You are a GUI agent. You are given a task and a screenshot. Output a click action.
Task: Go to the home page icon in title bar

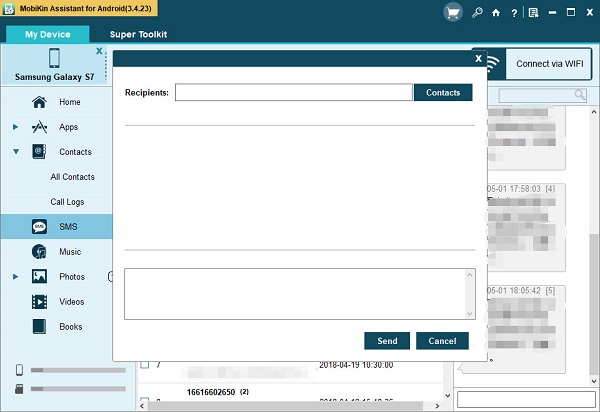[496, 13]
